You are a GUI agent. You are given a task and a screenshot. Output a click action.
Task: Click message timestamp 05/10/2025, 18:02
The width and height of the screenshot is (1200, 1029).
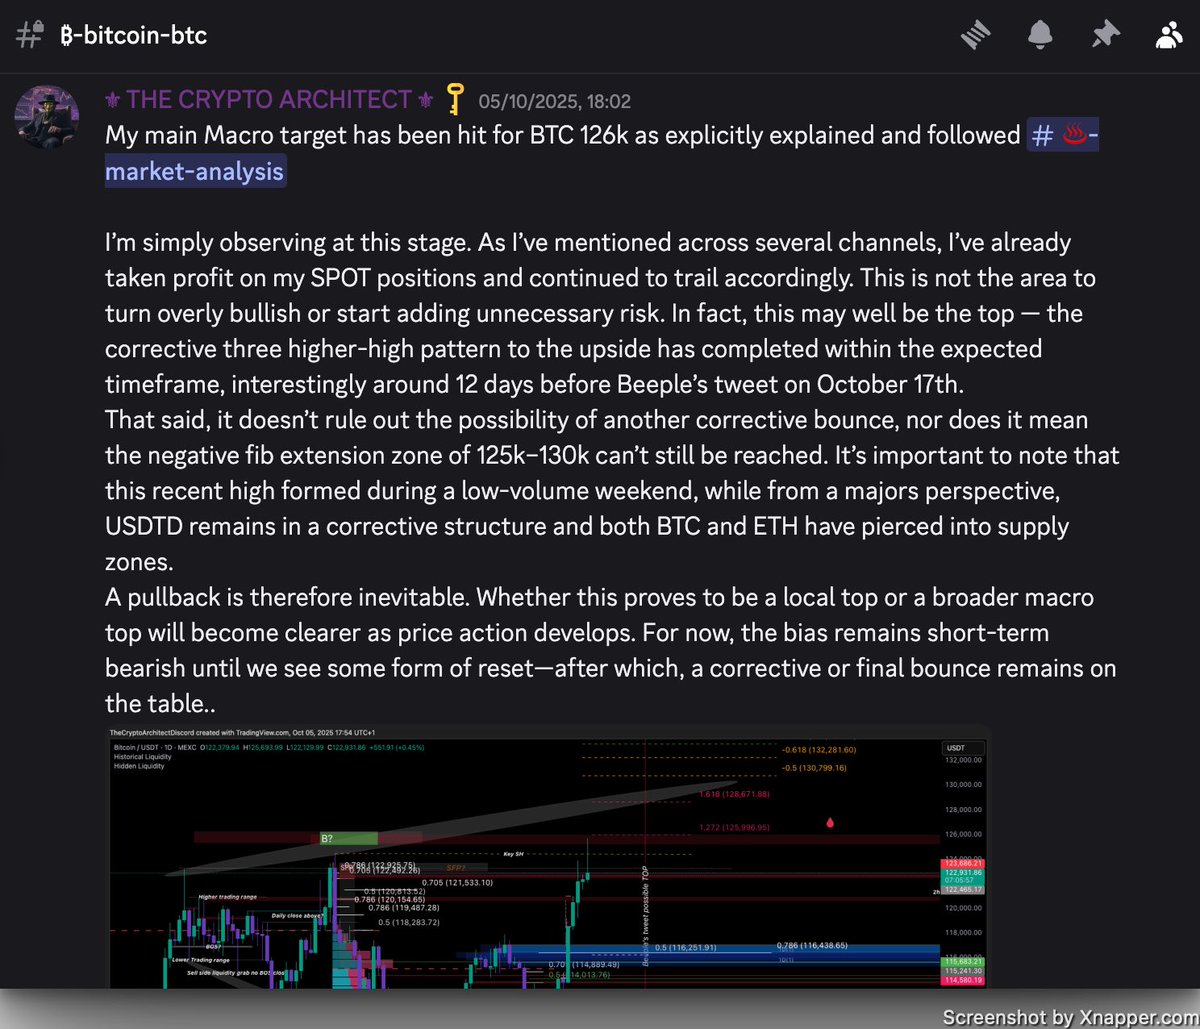click(x=555, y=101)
